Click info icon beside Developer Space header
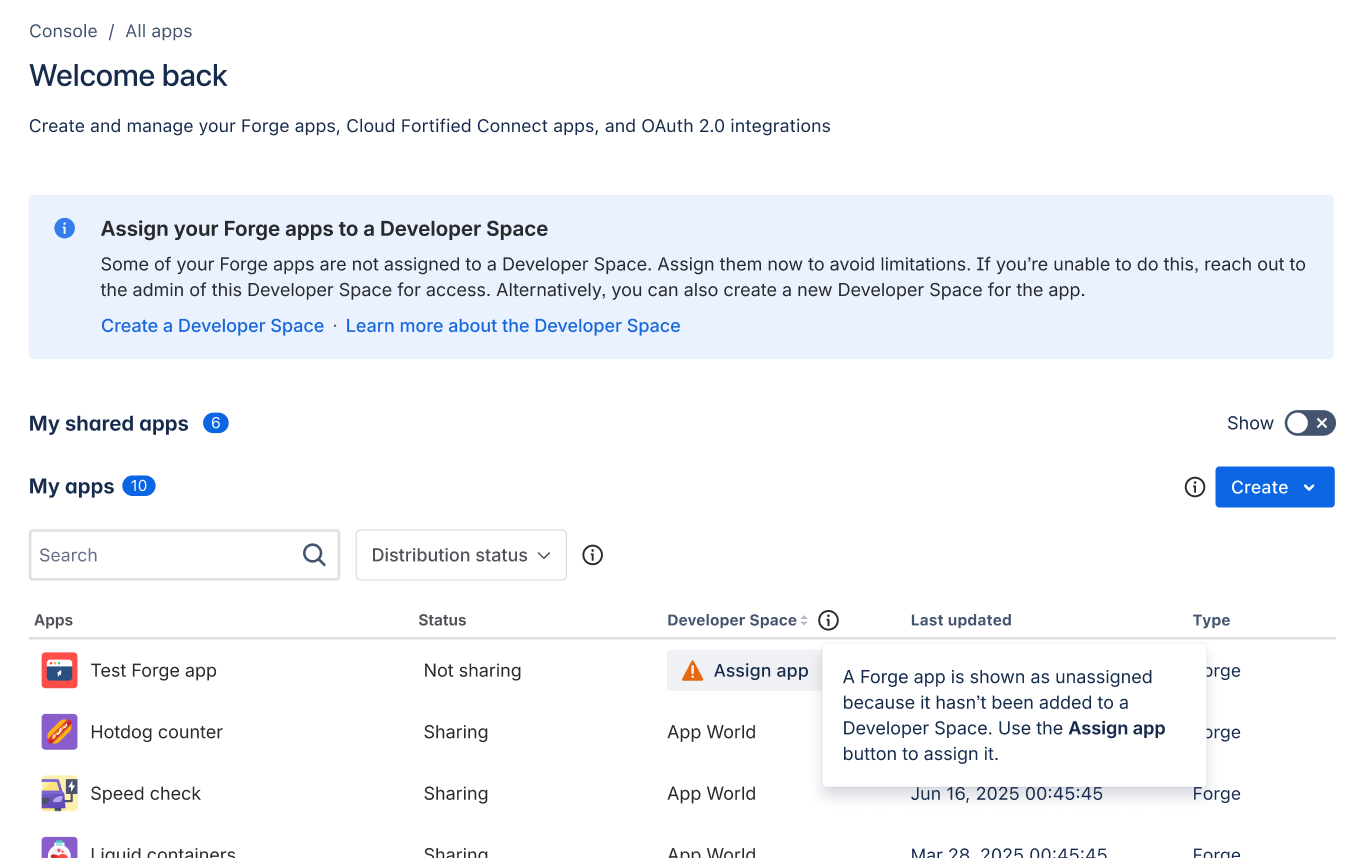 (x=828, y=620)
